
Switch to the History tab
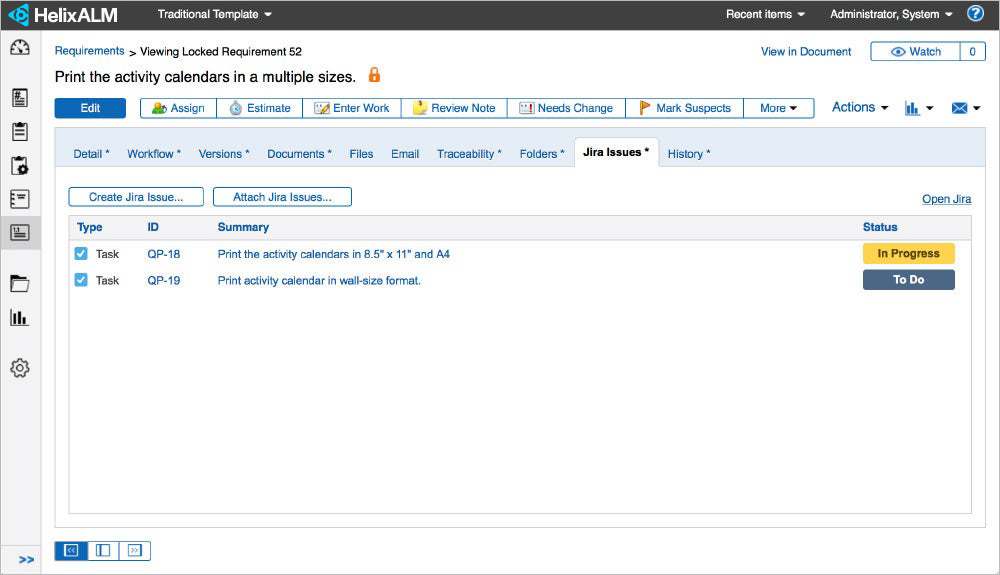tap(689, 154)
